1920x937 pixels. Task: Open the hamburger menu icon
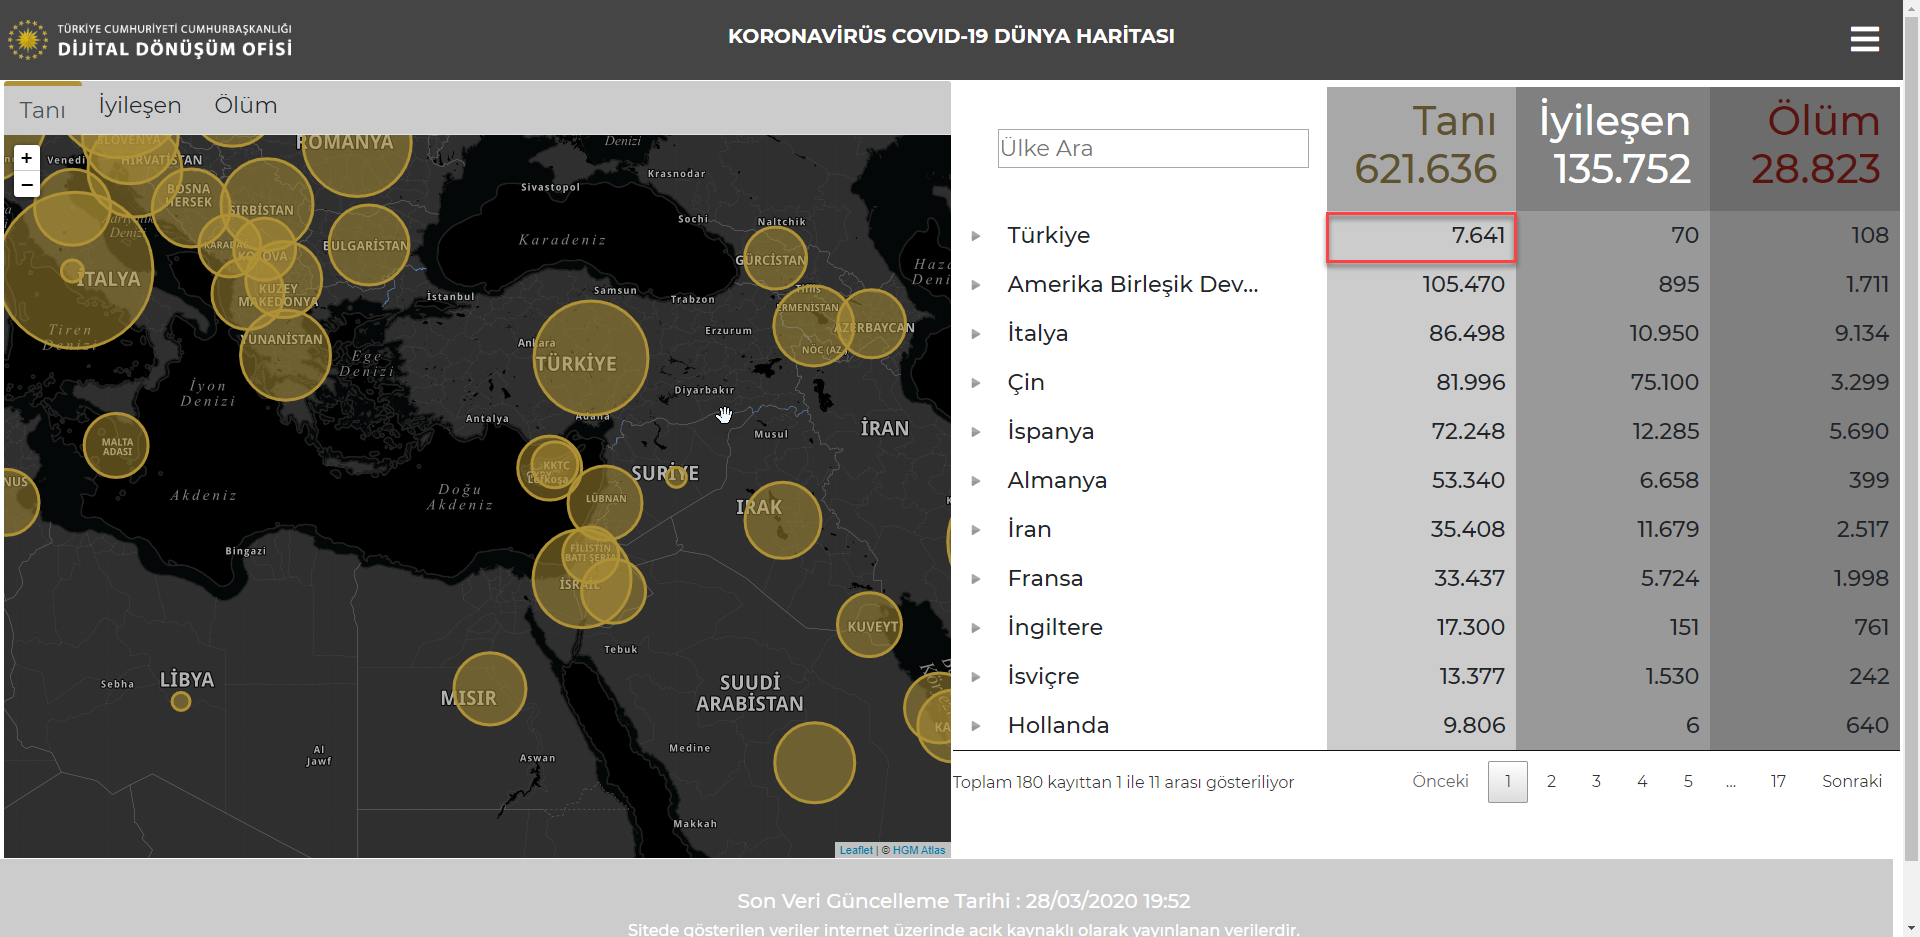(x=1864, y=39)
